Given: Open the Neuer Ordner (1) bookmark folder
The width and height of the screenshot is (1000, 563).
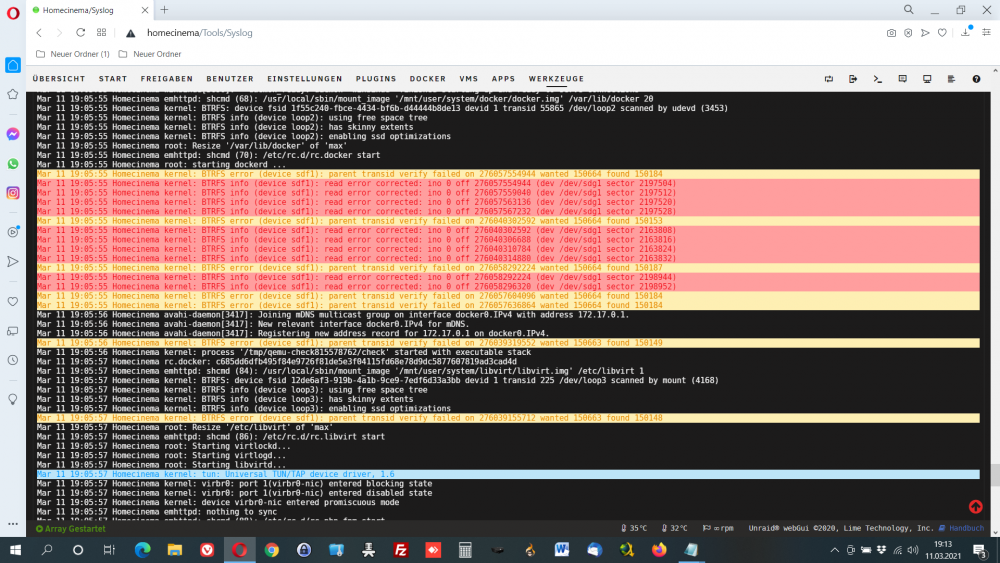Looking at the screenshot, I should pyautogui.click(x=73, y=54).
